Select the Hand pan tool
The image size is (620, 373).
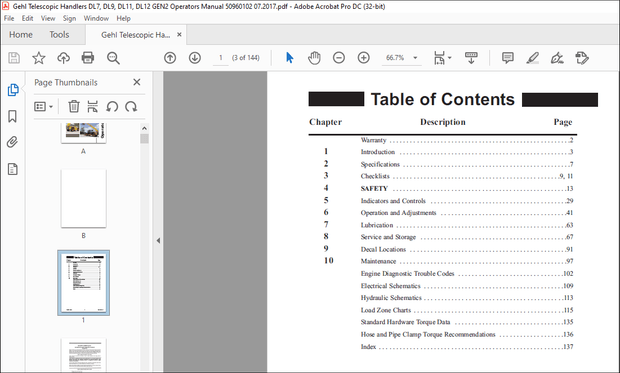314,58
